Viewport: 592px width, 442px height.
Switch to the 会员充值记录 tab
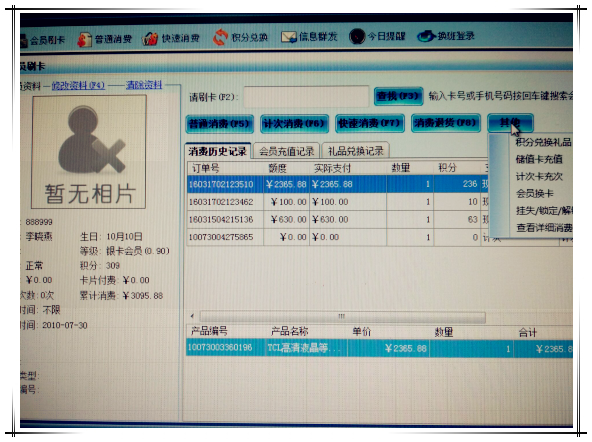[x=287, y=151]
